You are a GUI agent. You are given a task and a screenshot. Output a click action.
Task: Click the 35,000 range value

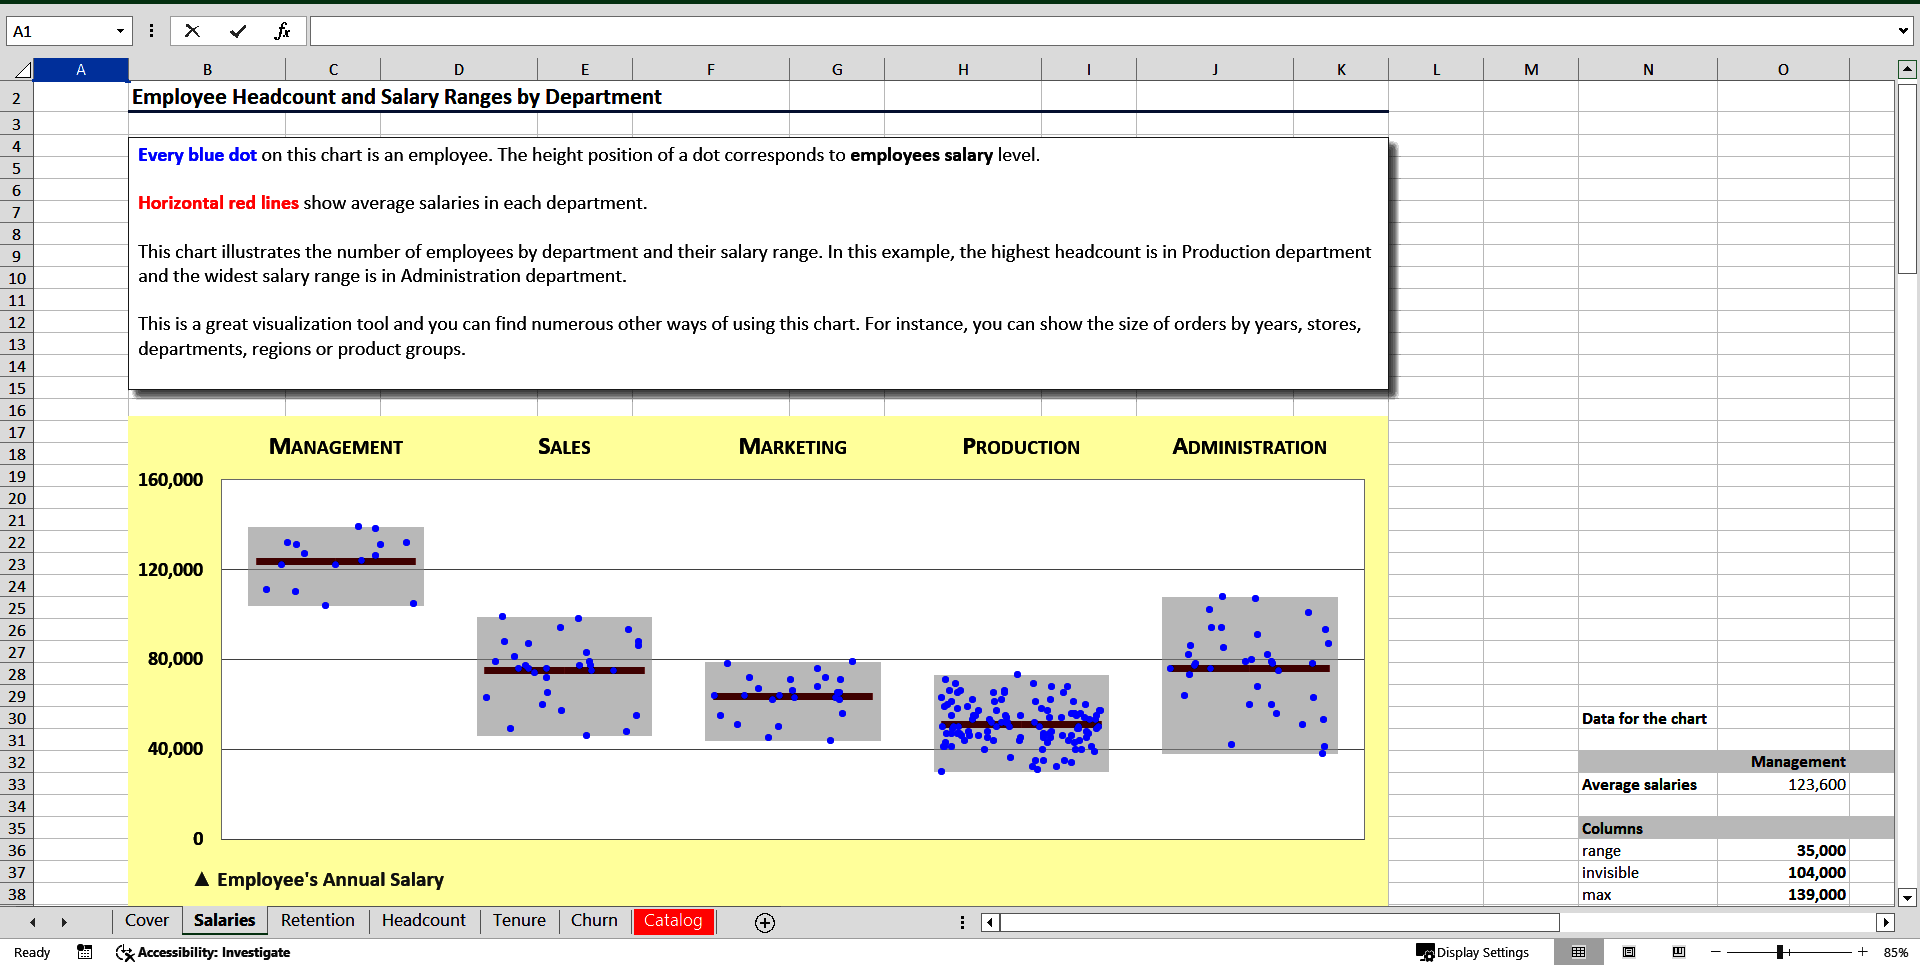click(x=1783, y=850)
